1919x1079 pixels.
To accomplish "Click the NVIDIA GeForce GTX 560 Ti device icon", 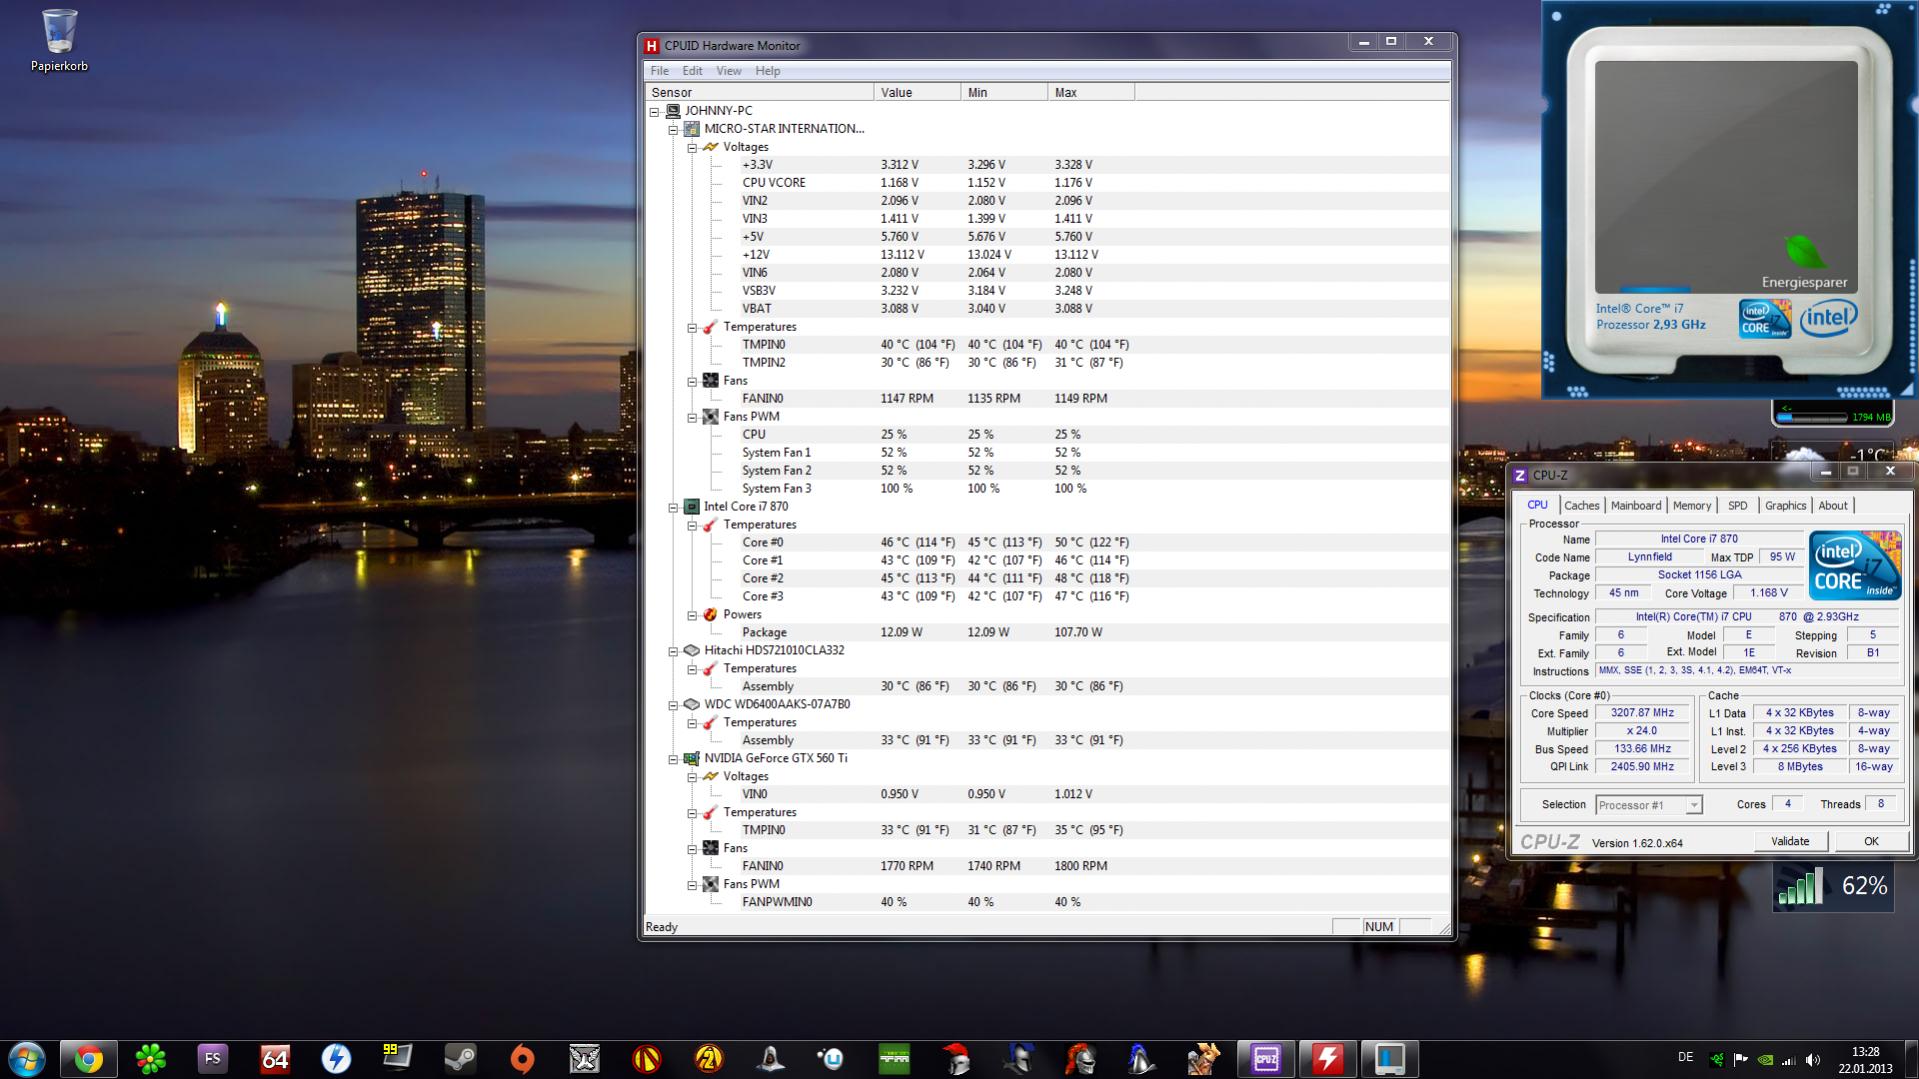I will pyautogui.click(x=691, y=758).
